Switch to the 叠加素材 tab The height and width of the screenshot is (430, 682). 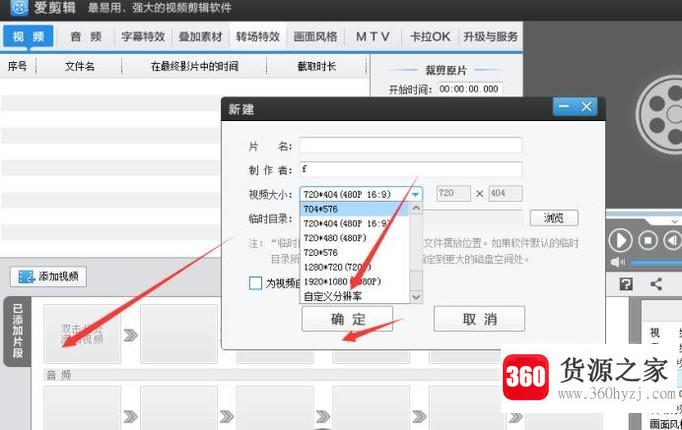(x=200, y=37)
